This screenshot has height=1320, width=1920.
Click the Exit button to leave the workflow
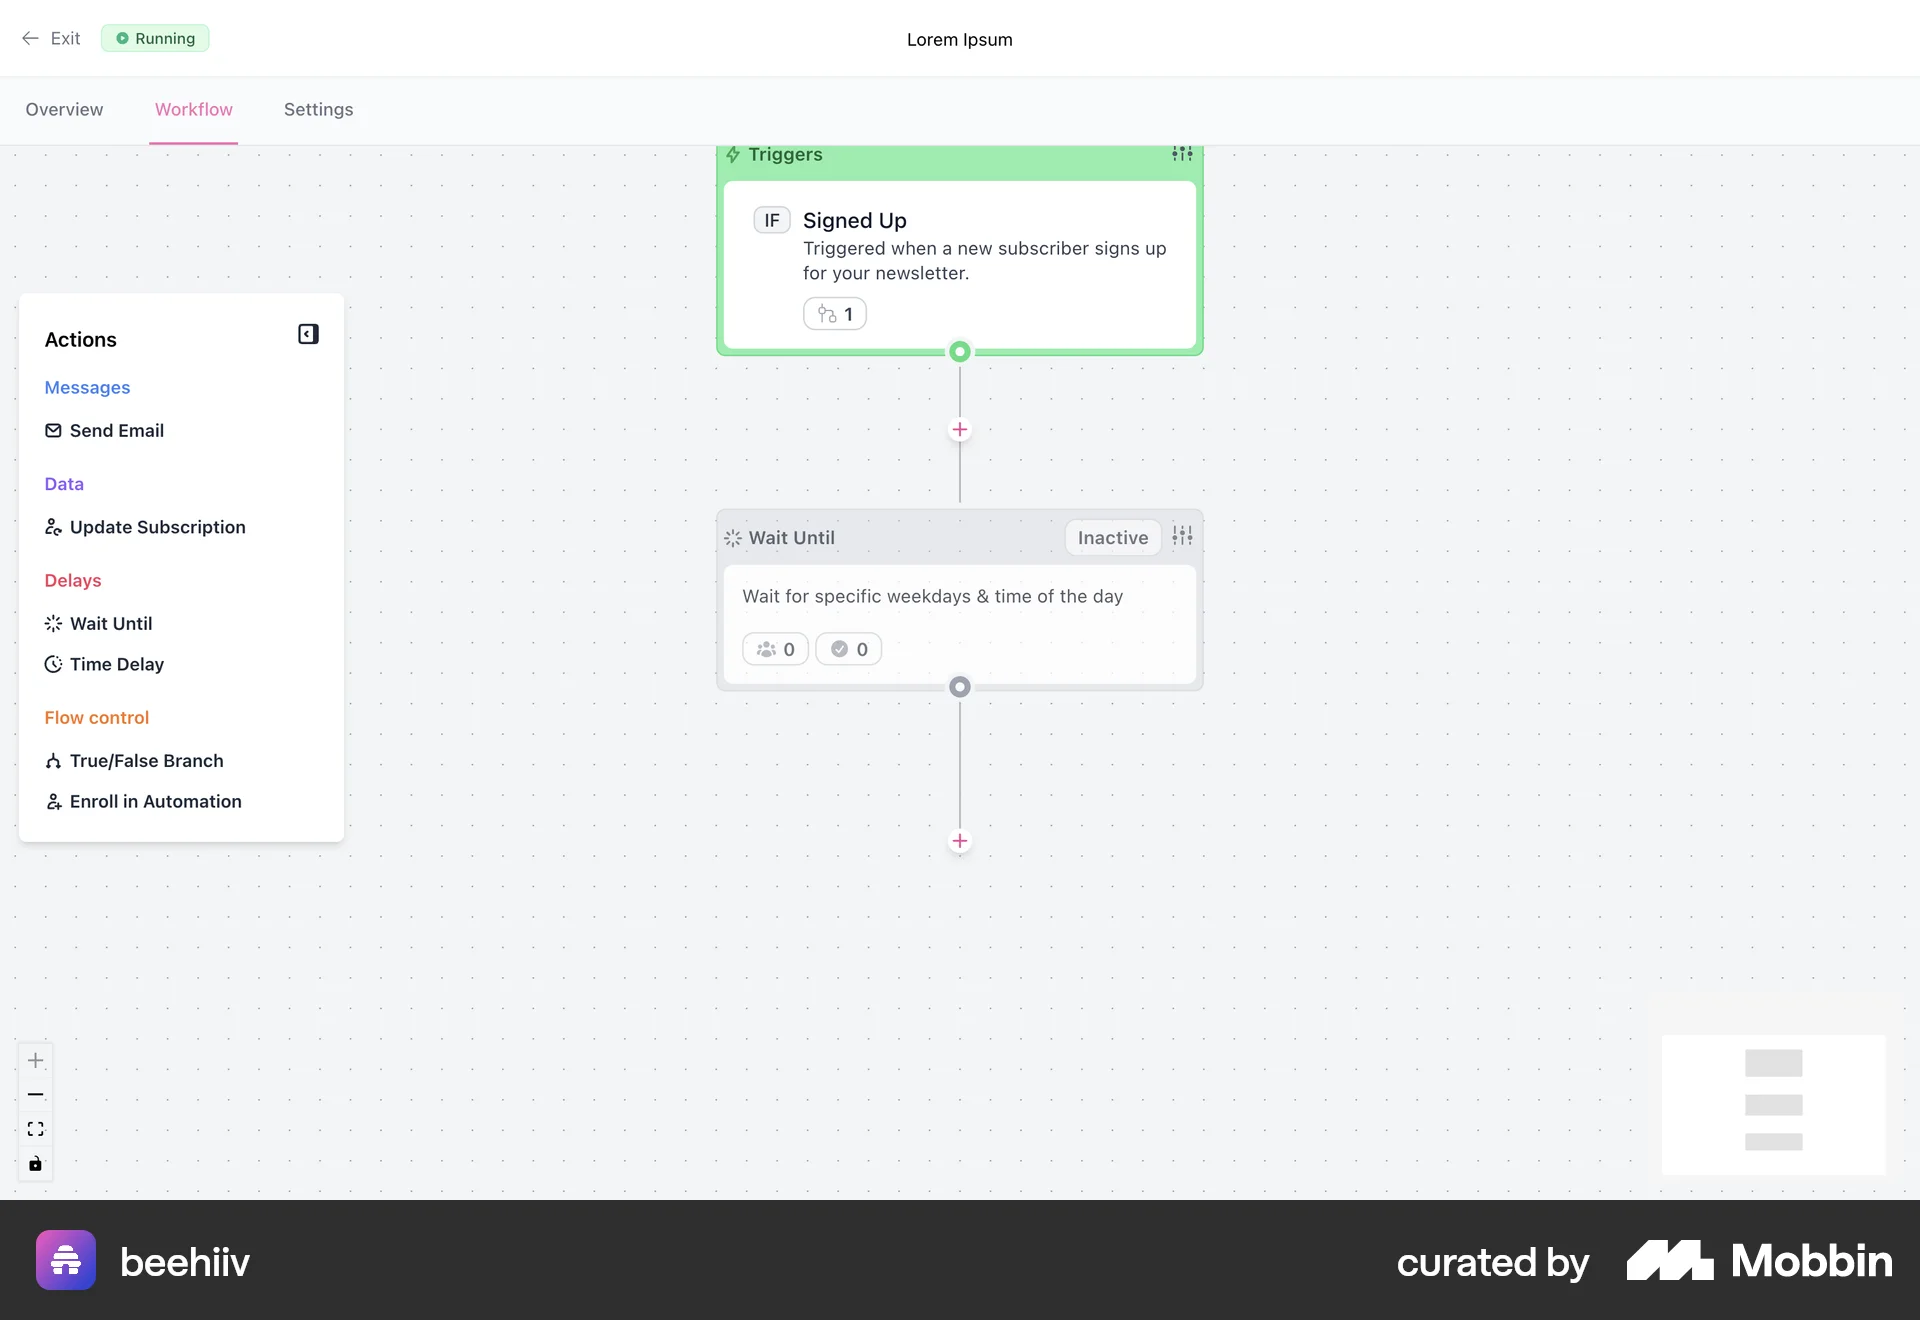pos(50,38)
